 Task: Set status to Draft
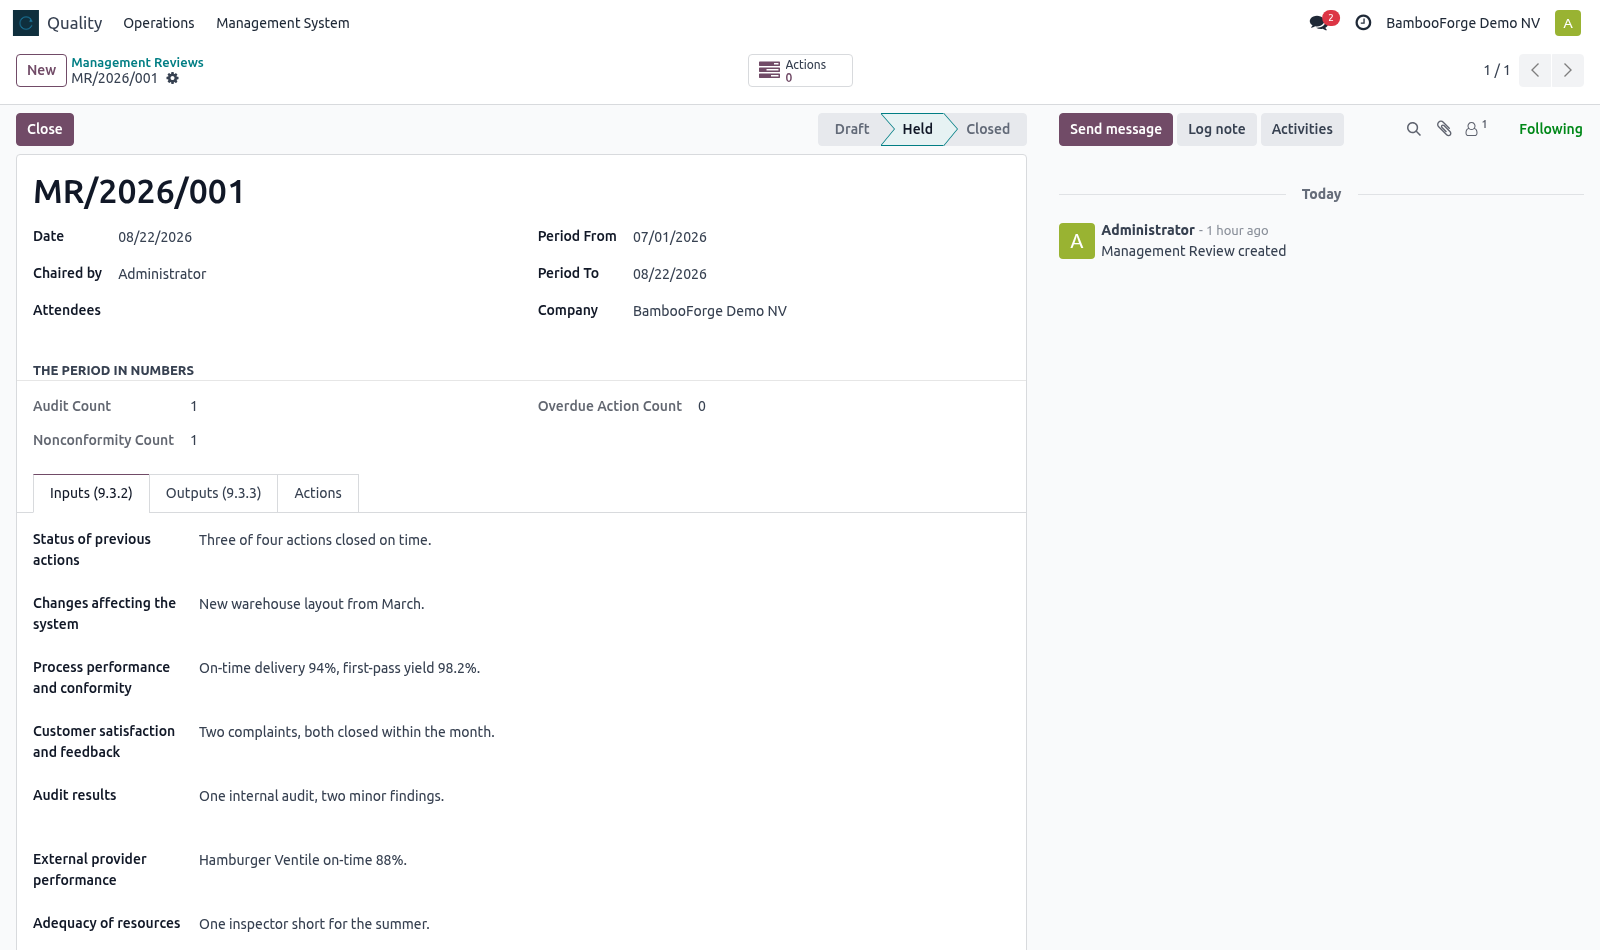851,129
